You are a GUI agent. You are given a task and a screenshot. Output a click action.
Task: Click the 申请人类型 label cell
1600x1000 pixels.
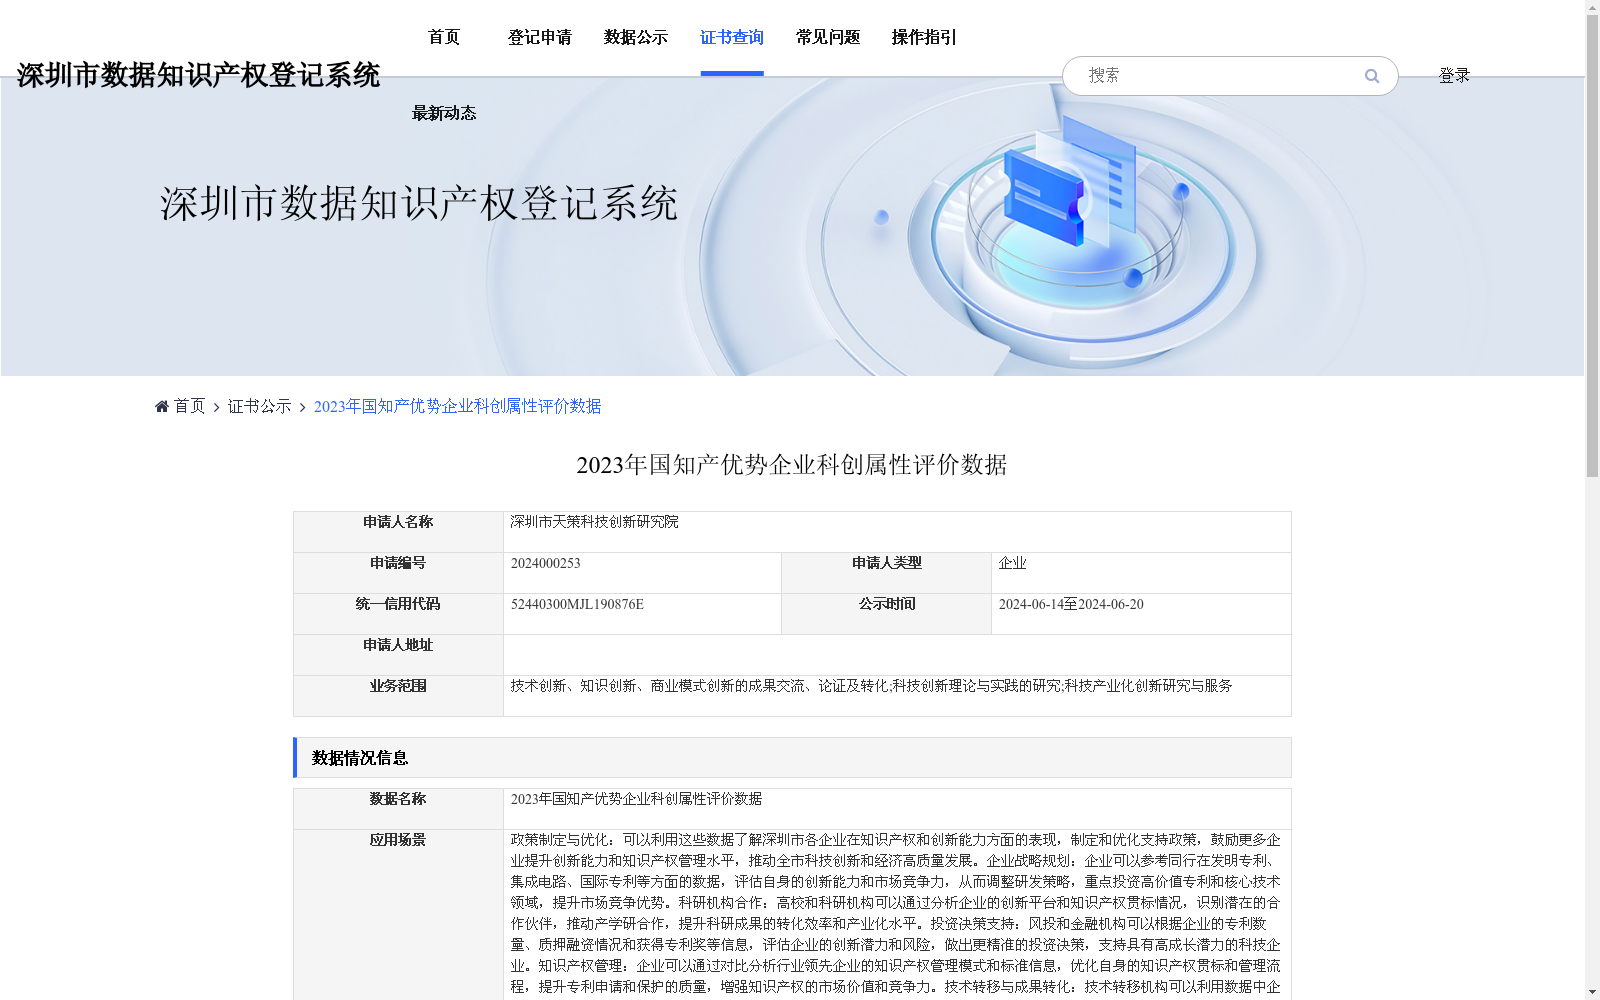click(887, 573)
